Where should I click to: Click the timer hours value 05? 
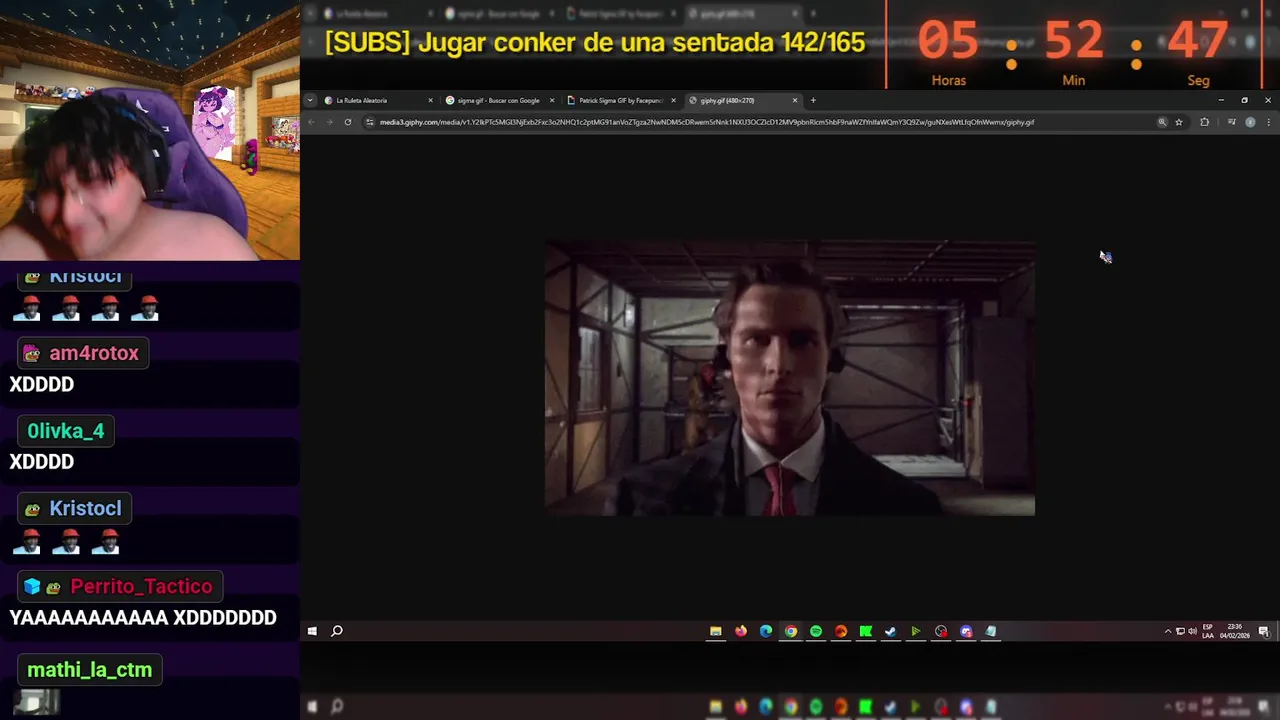tap(948, 41)
